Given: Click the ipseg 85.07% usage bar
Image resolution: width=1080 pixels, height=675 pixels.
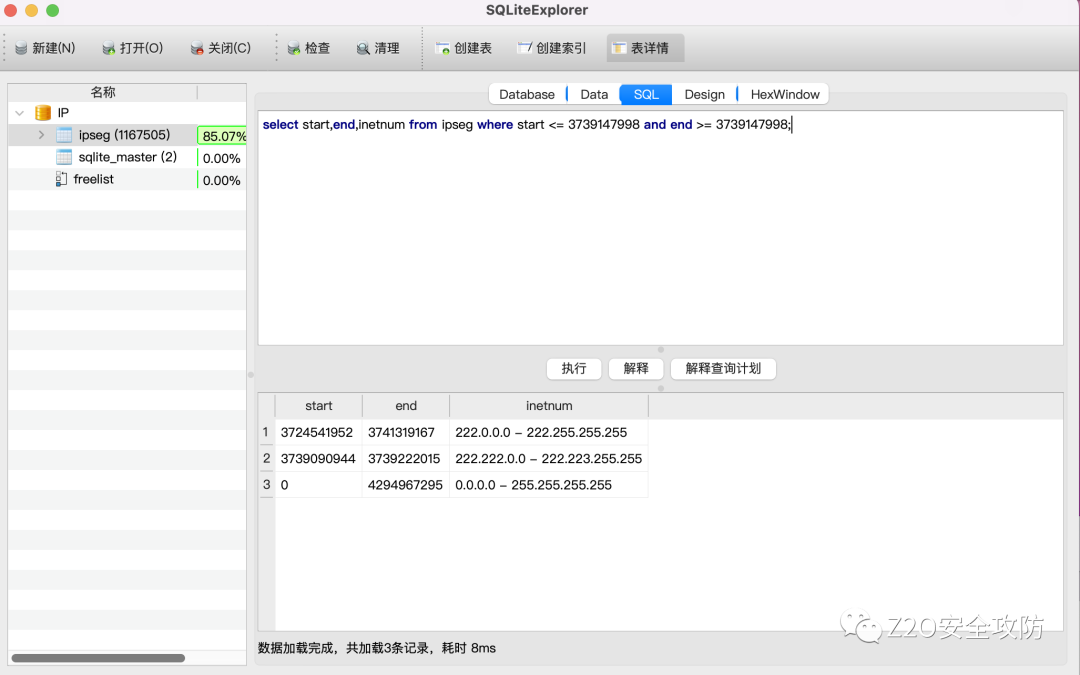Looking at the screenshot, I should tap(222, 136).
